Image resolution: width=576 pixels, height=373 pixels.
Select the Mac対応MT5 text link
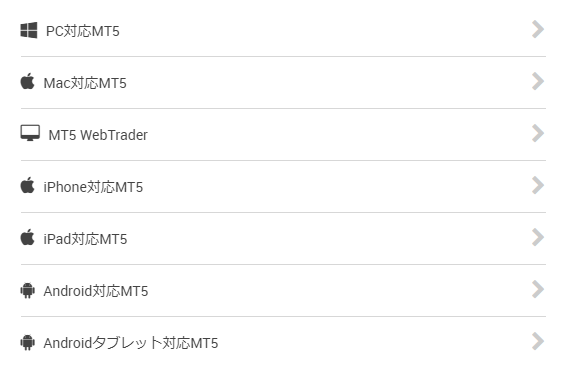(x=85, y=83)
